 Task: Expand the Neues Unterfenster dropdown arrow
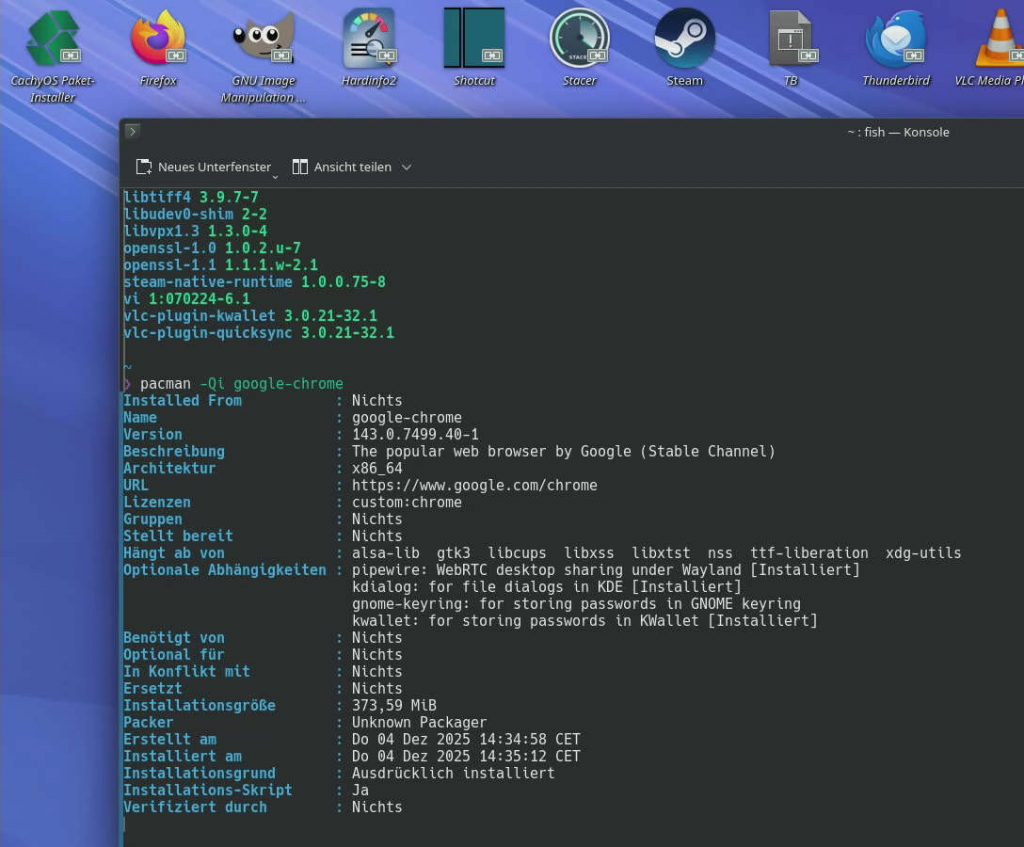point(275,177)
